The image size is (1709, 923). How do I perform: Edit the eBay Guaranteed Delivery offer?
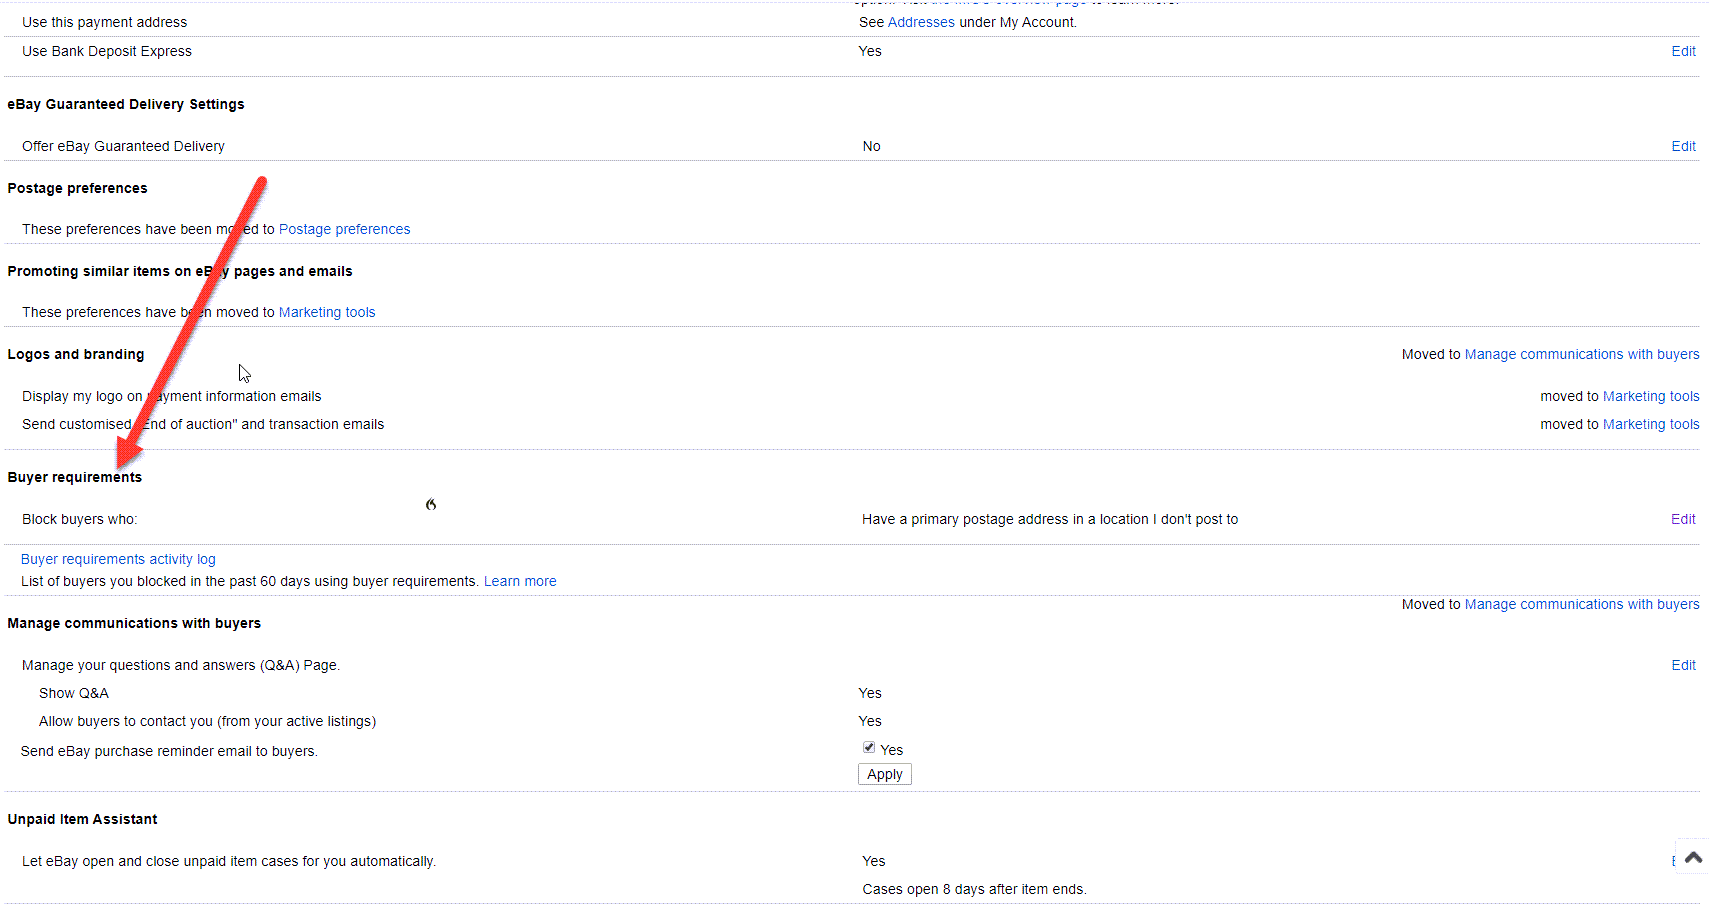1683,146
